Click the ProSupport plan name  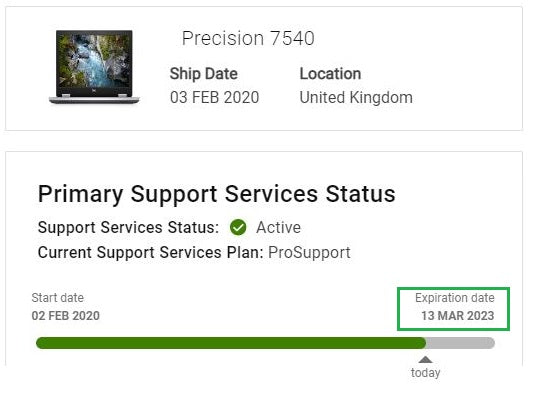(309, 252)
